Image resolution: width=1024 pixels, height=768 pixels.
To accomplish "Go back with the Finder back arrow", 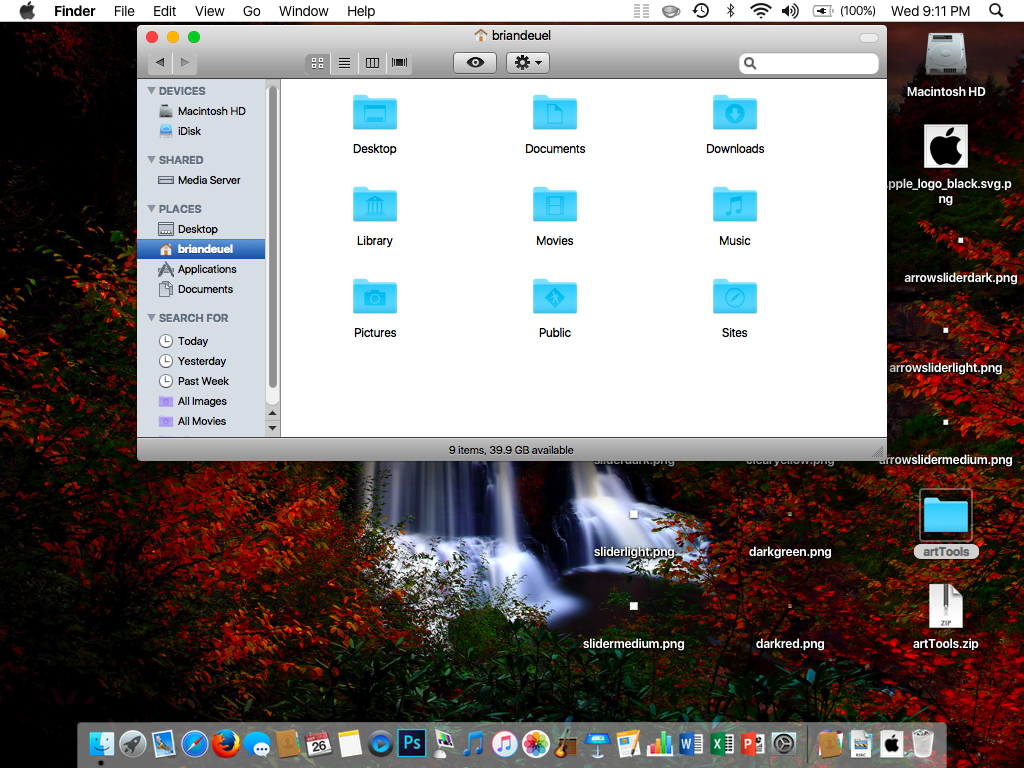I will pos(160,63).
